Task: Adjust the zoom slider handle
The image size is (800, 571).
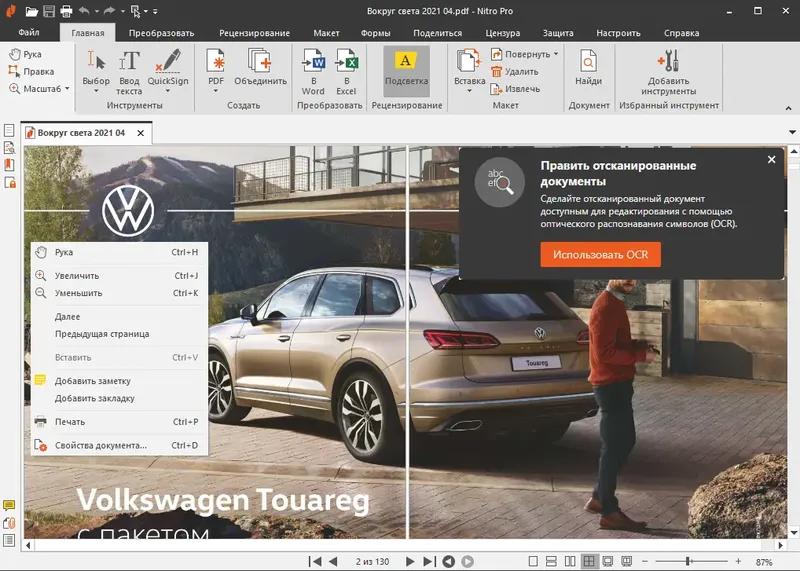Action: point(688,561)
